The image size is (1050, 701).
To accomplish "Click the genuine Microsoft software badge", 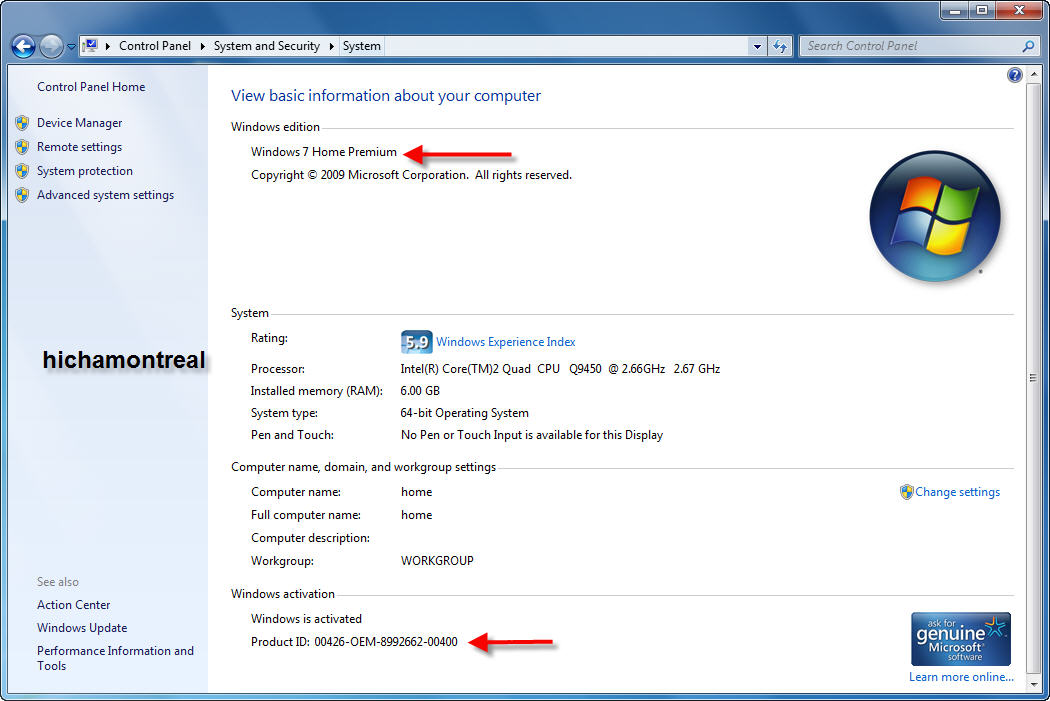I will (960, 639).
